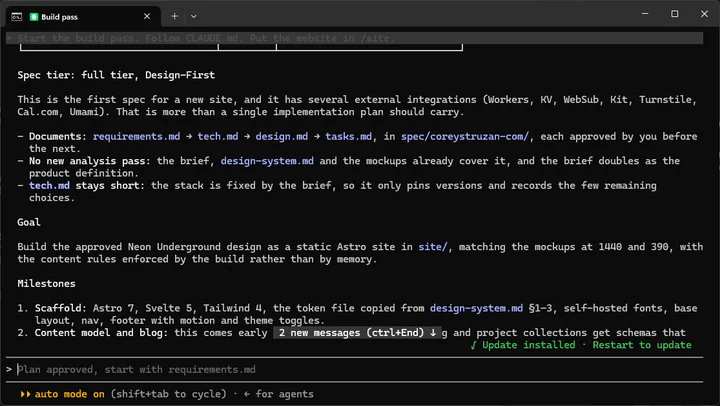Maximize the terminal window
The width and height of the screenshot is (720, 406).
(675, 14)
